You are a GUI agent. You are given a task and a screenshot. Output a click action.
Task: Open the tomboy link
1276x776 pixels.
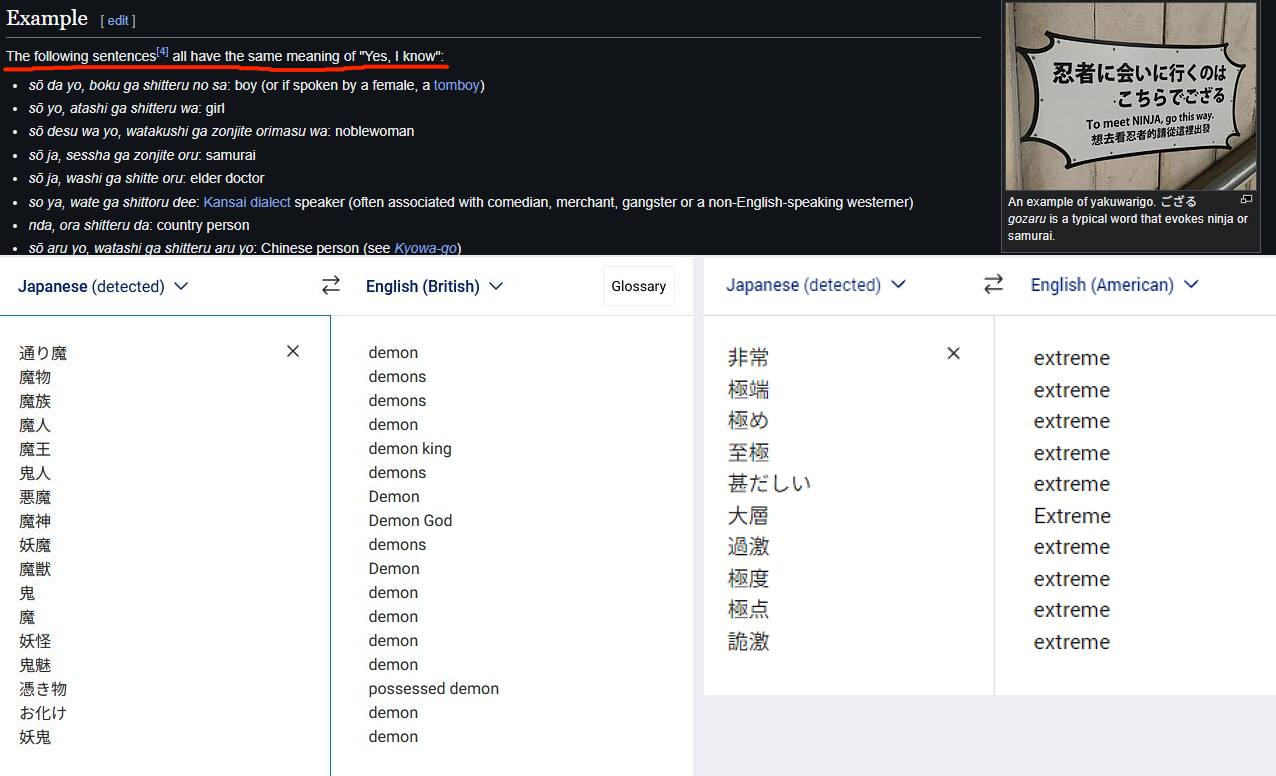point(456,85)
